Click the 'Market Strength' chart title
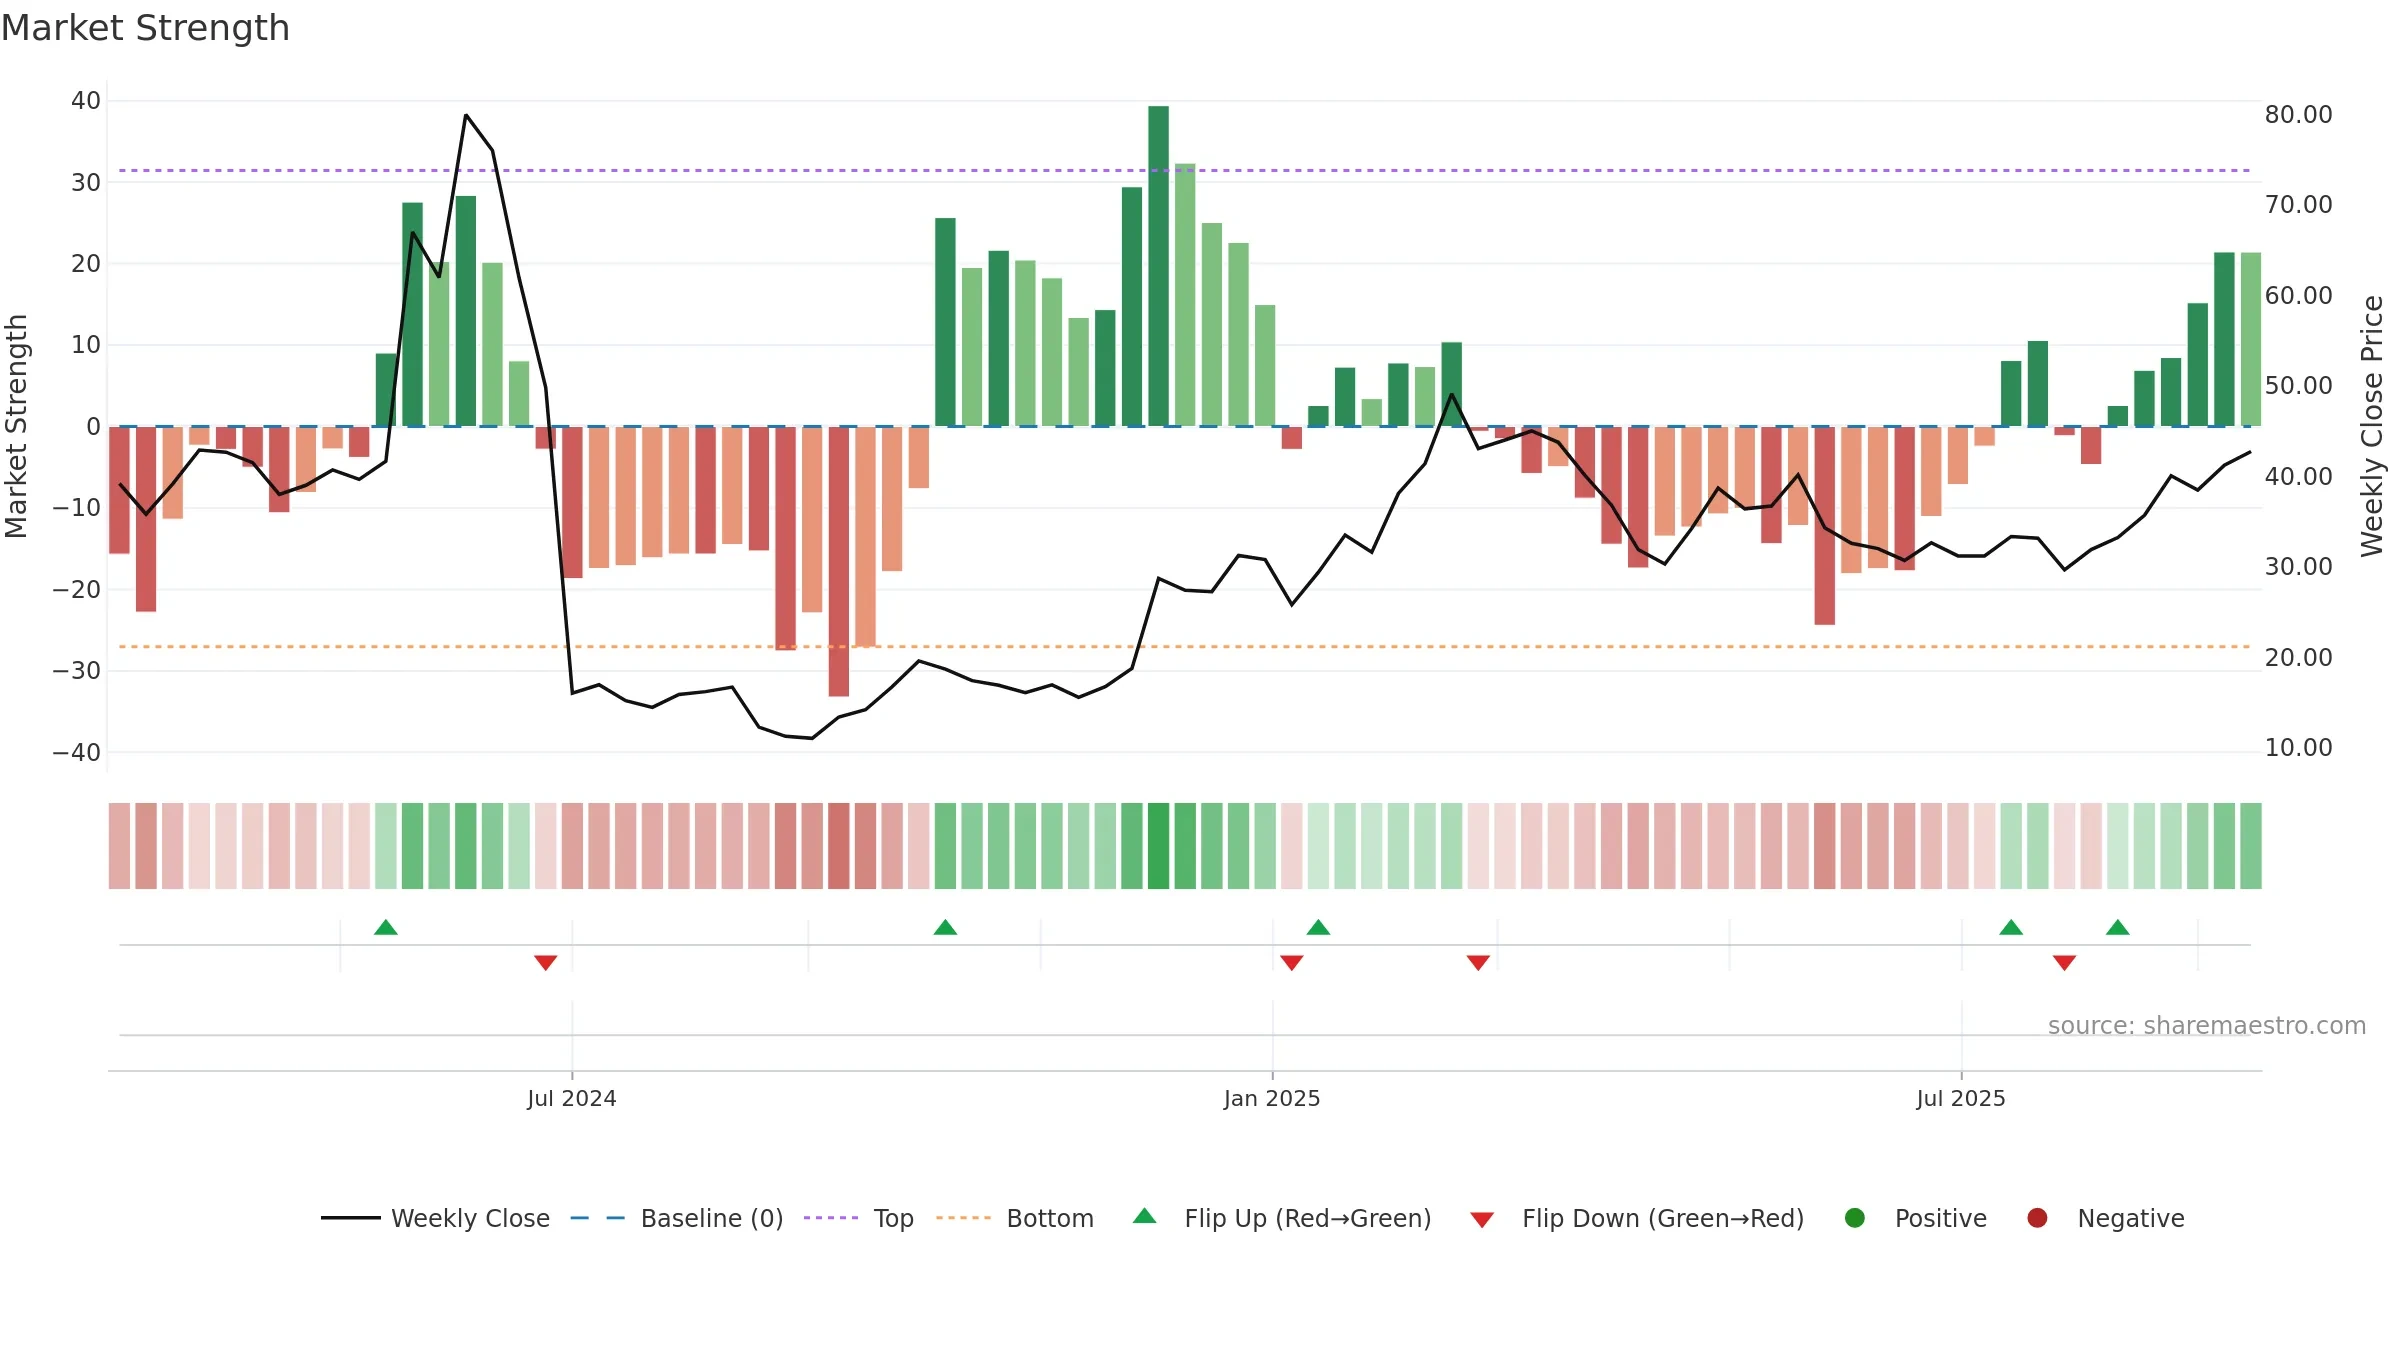This screenshot has height=1350, width=2400. 145,28
